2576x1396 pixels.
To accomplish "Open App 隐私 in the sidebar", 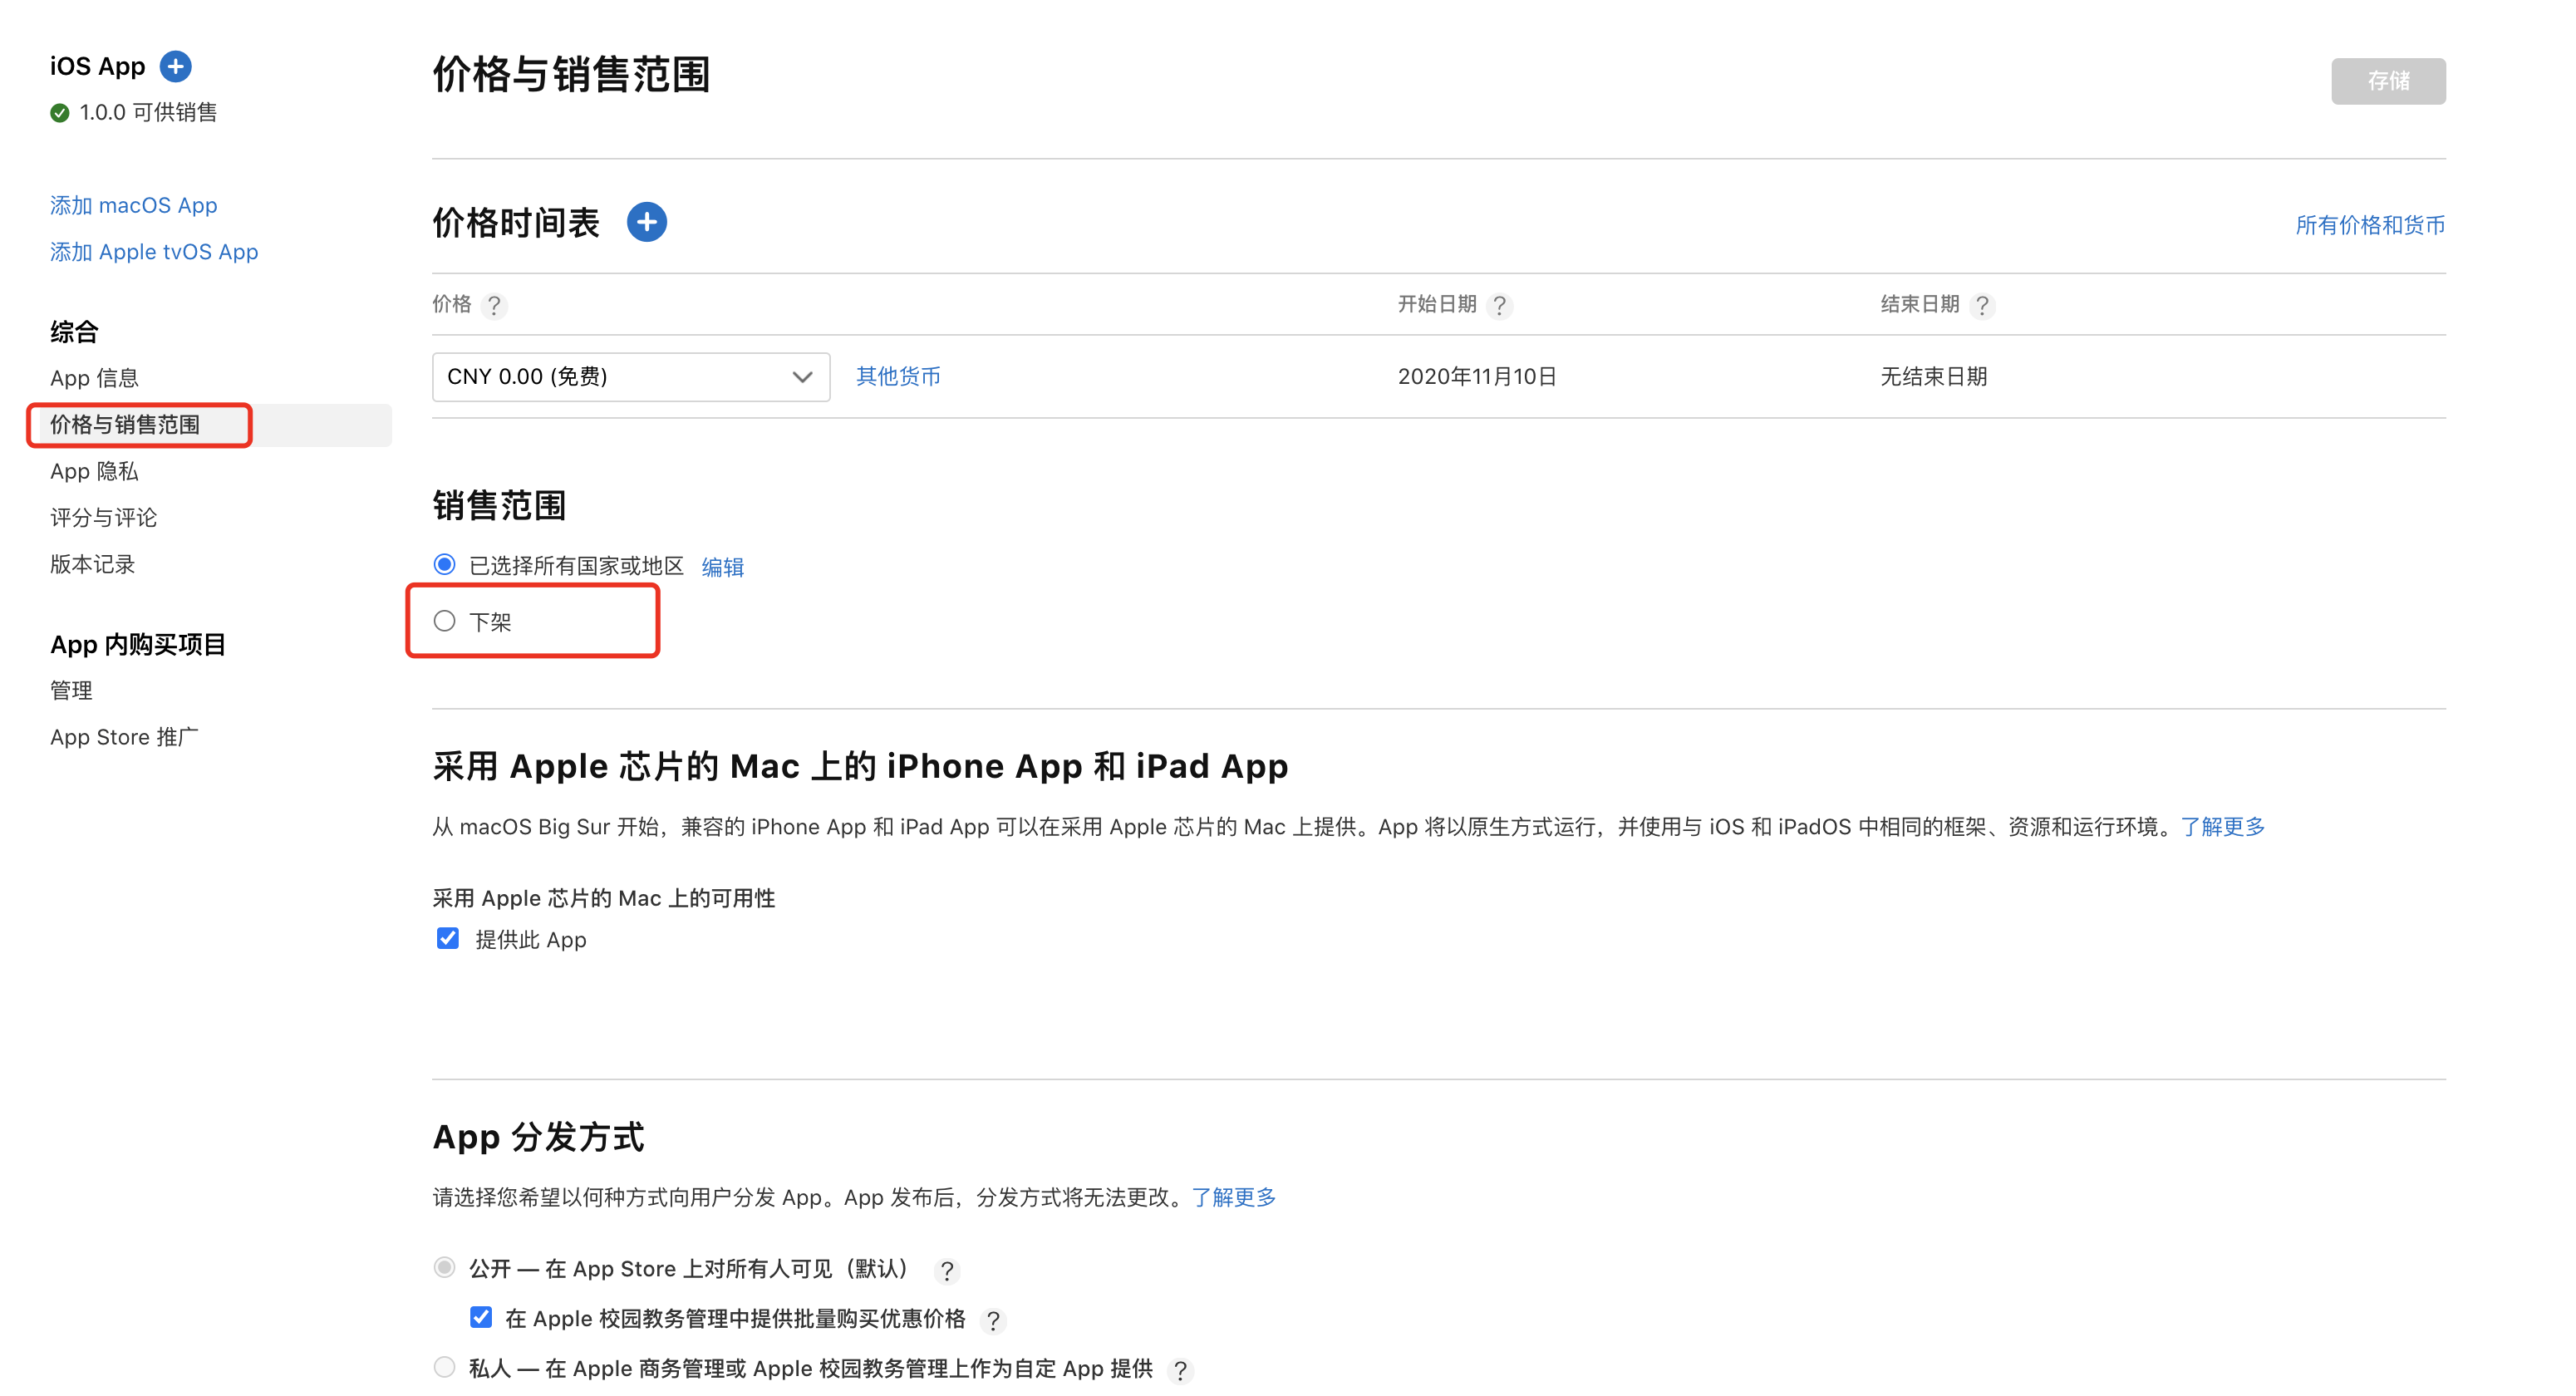I will tap(94, 471).
